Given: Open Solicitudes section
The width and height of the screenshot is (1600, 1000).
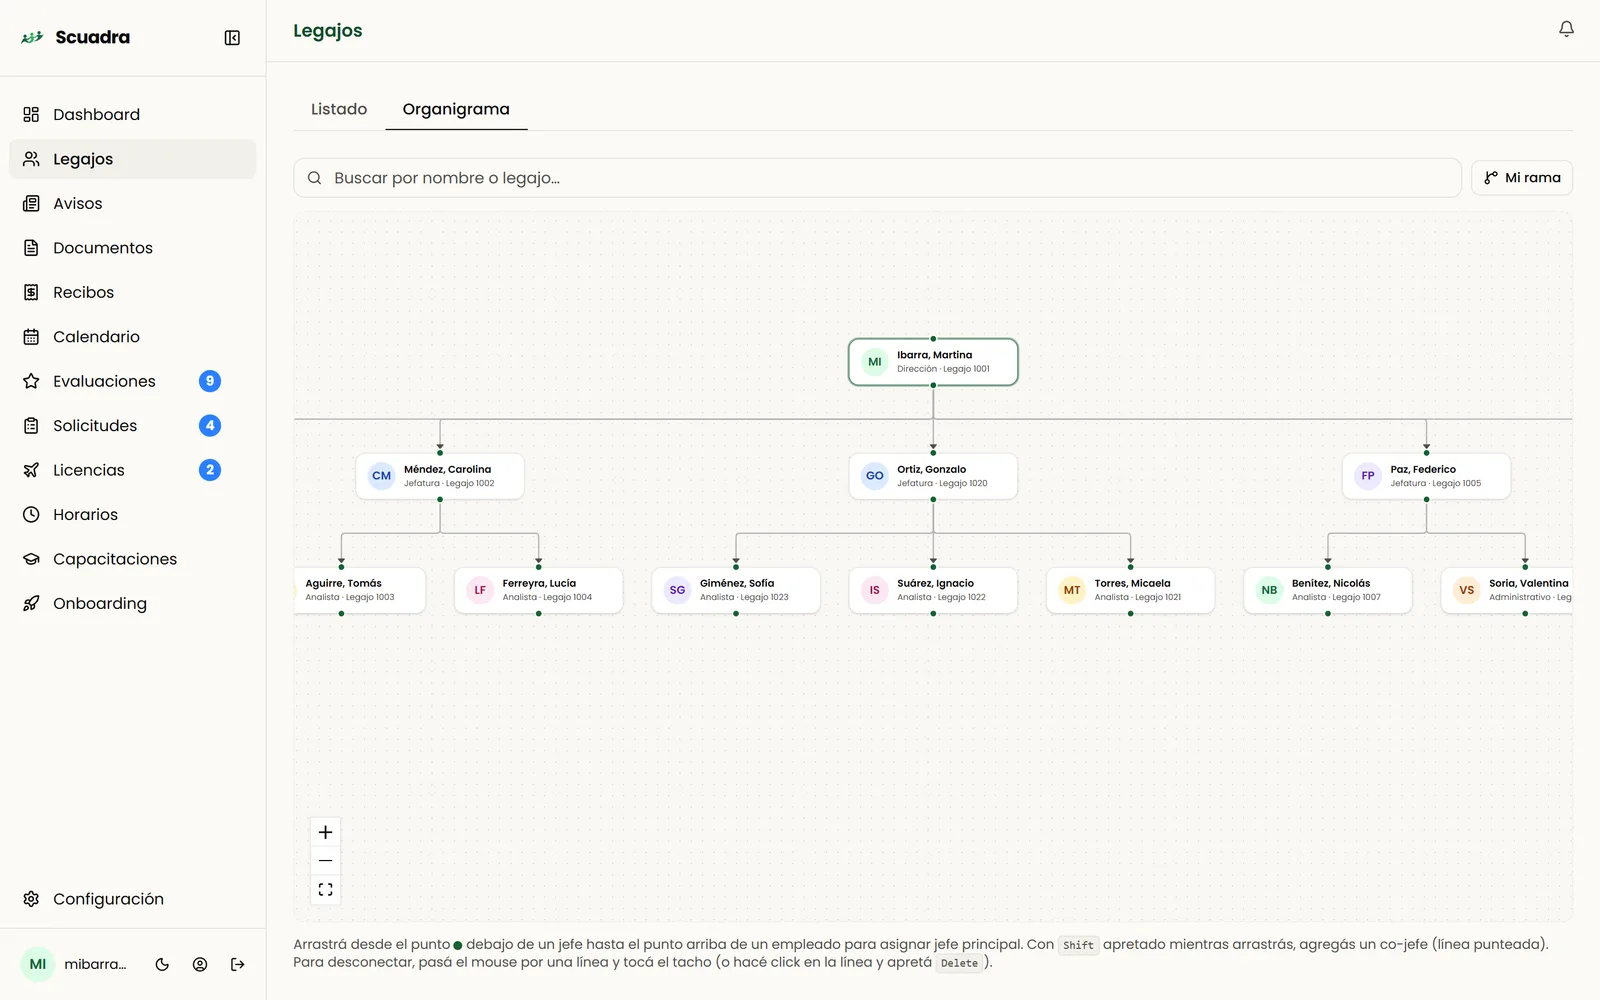Looking at the screenshot, I should pyautogui.click(x=132, y=426).
